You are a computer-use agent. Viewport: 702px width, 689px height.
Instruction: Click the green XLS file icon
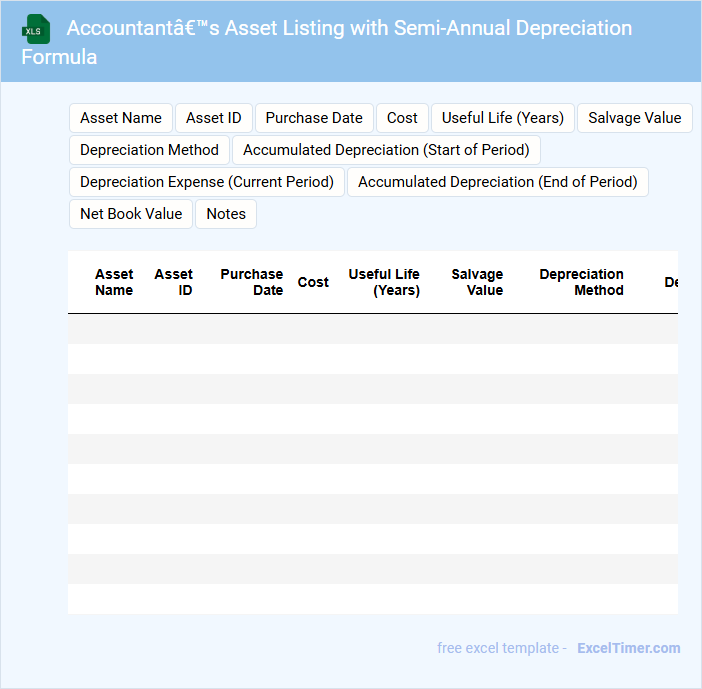(36, 30)
